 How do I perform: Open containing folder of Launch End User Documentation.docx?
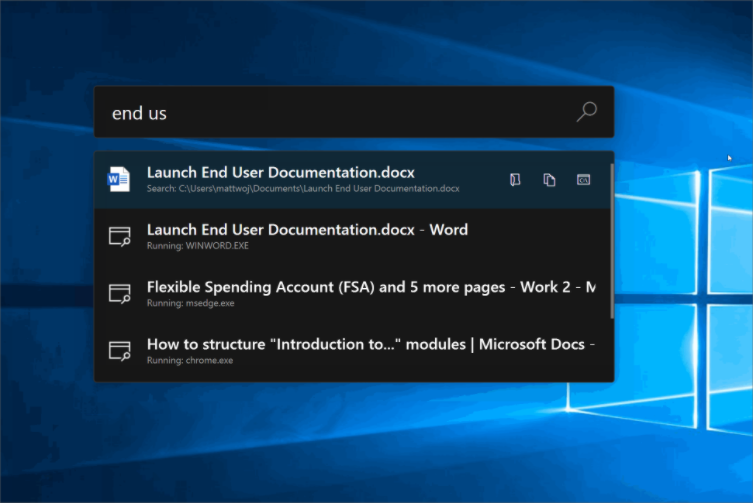(x=515, y=180)
